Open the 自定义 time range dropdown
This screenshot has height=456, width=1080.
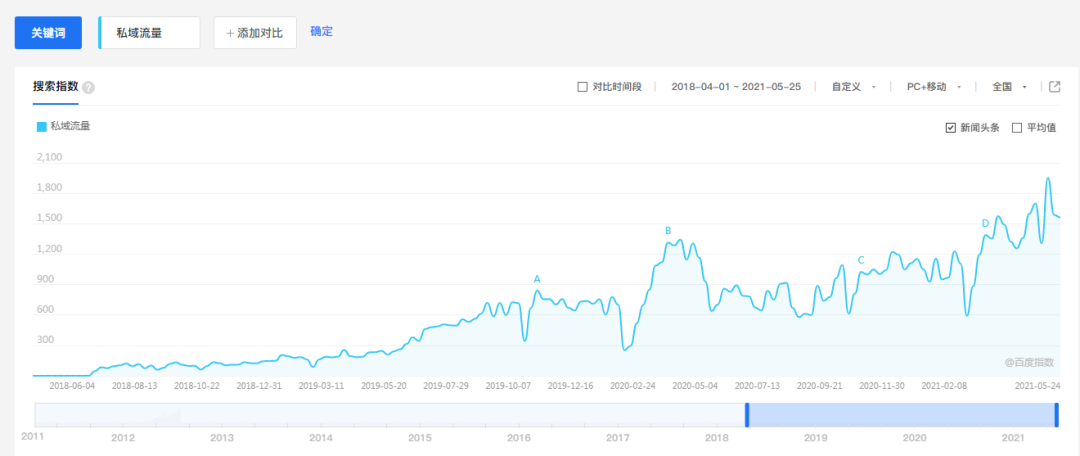(x=853, y=87)
